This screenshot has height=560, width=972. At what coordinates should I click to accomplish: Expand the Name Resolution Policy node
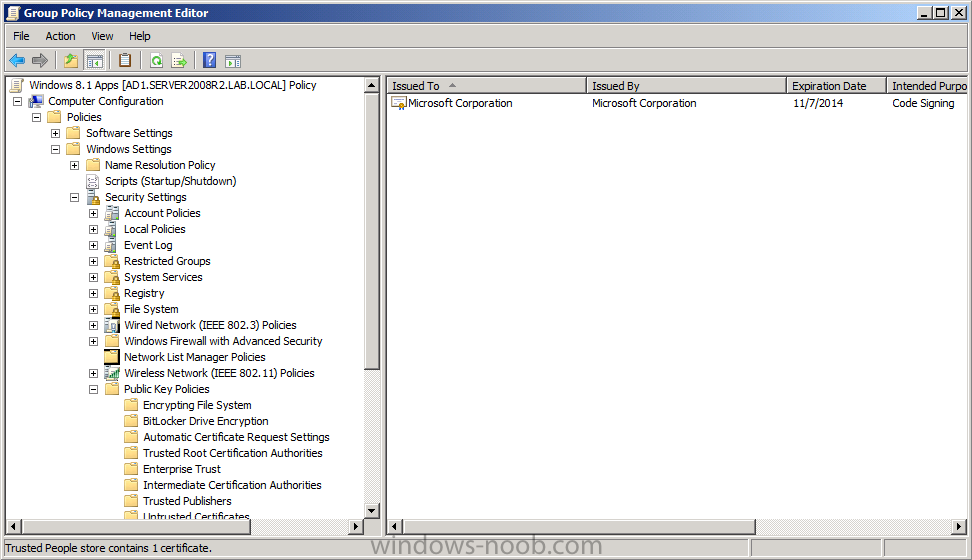[x=74, y=166]
